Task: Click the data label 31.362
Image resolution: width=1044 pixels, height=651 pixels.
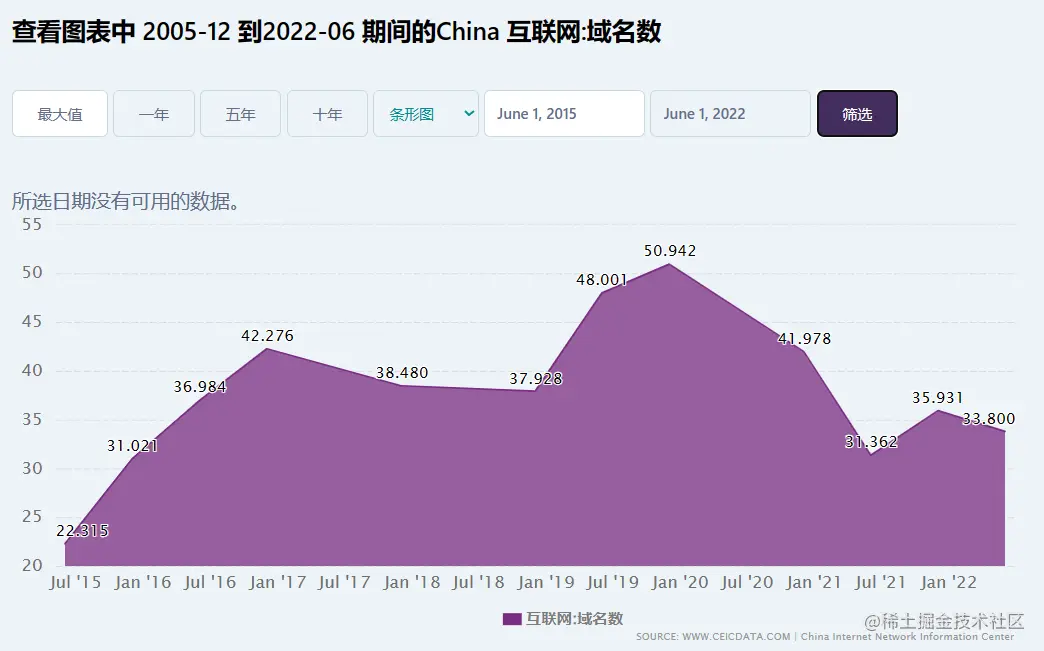Action: pos(871,442)
